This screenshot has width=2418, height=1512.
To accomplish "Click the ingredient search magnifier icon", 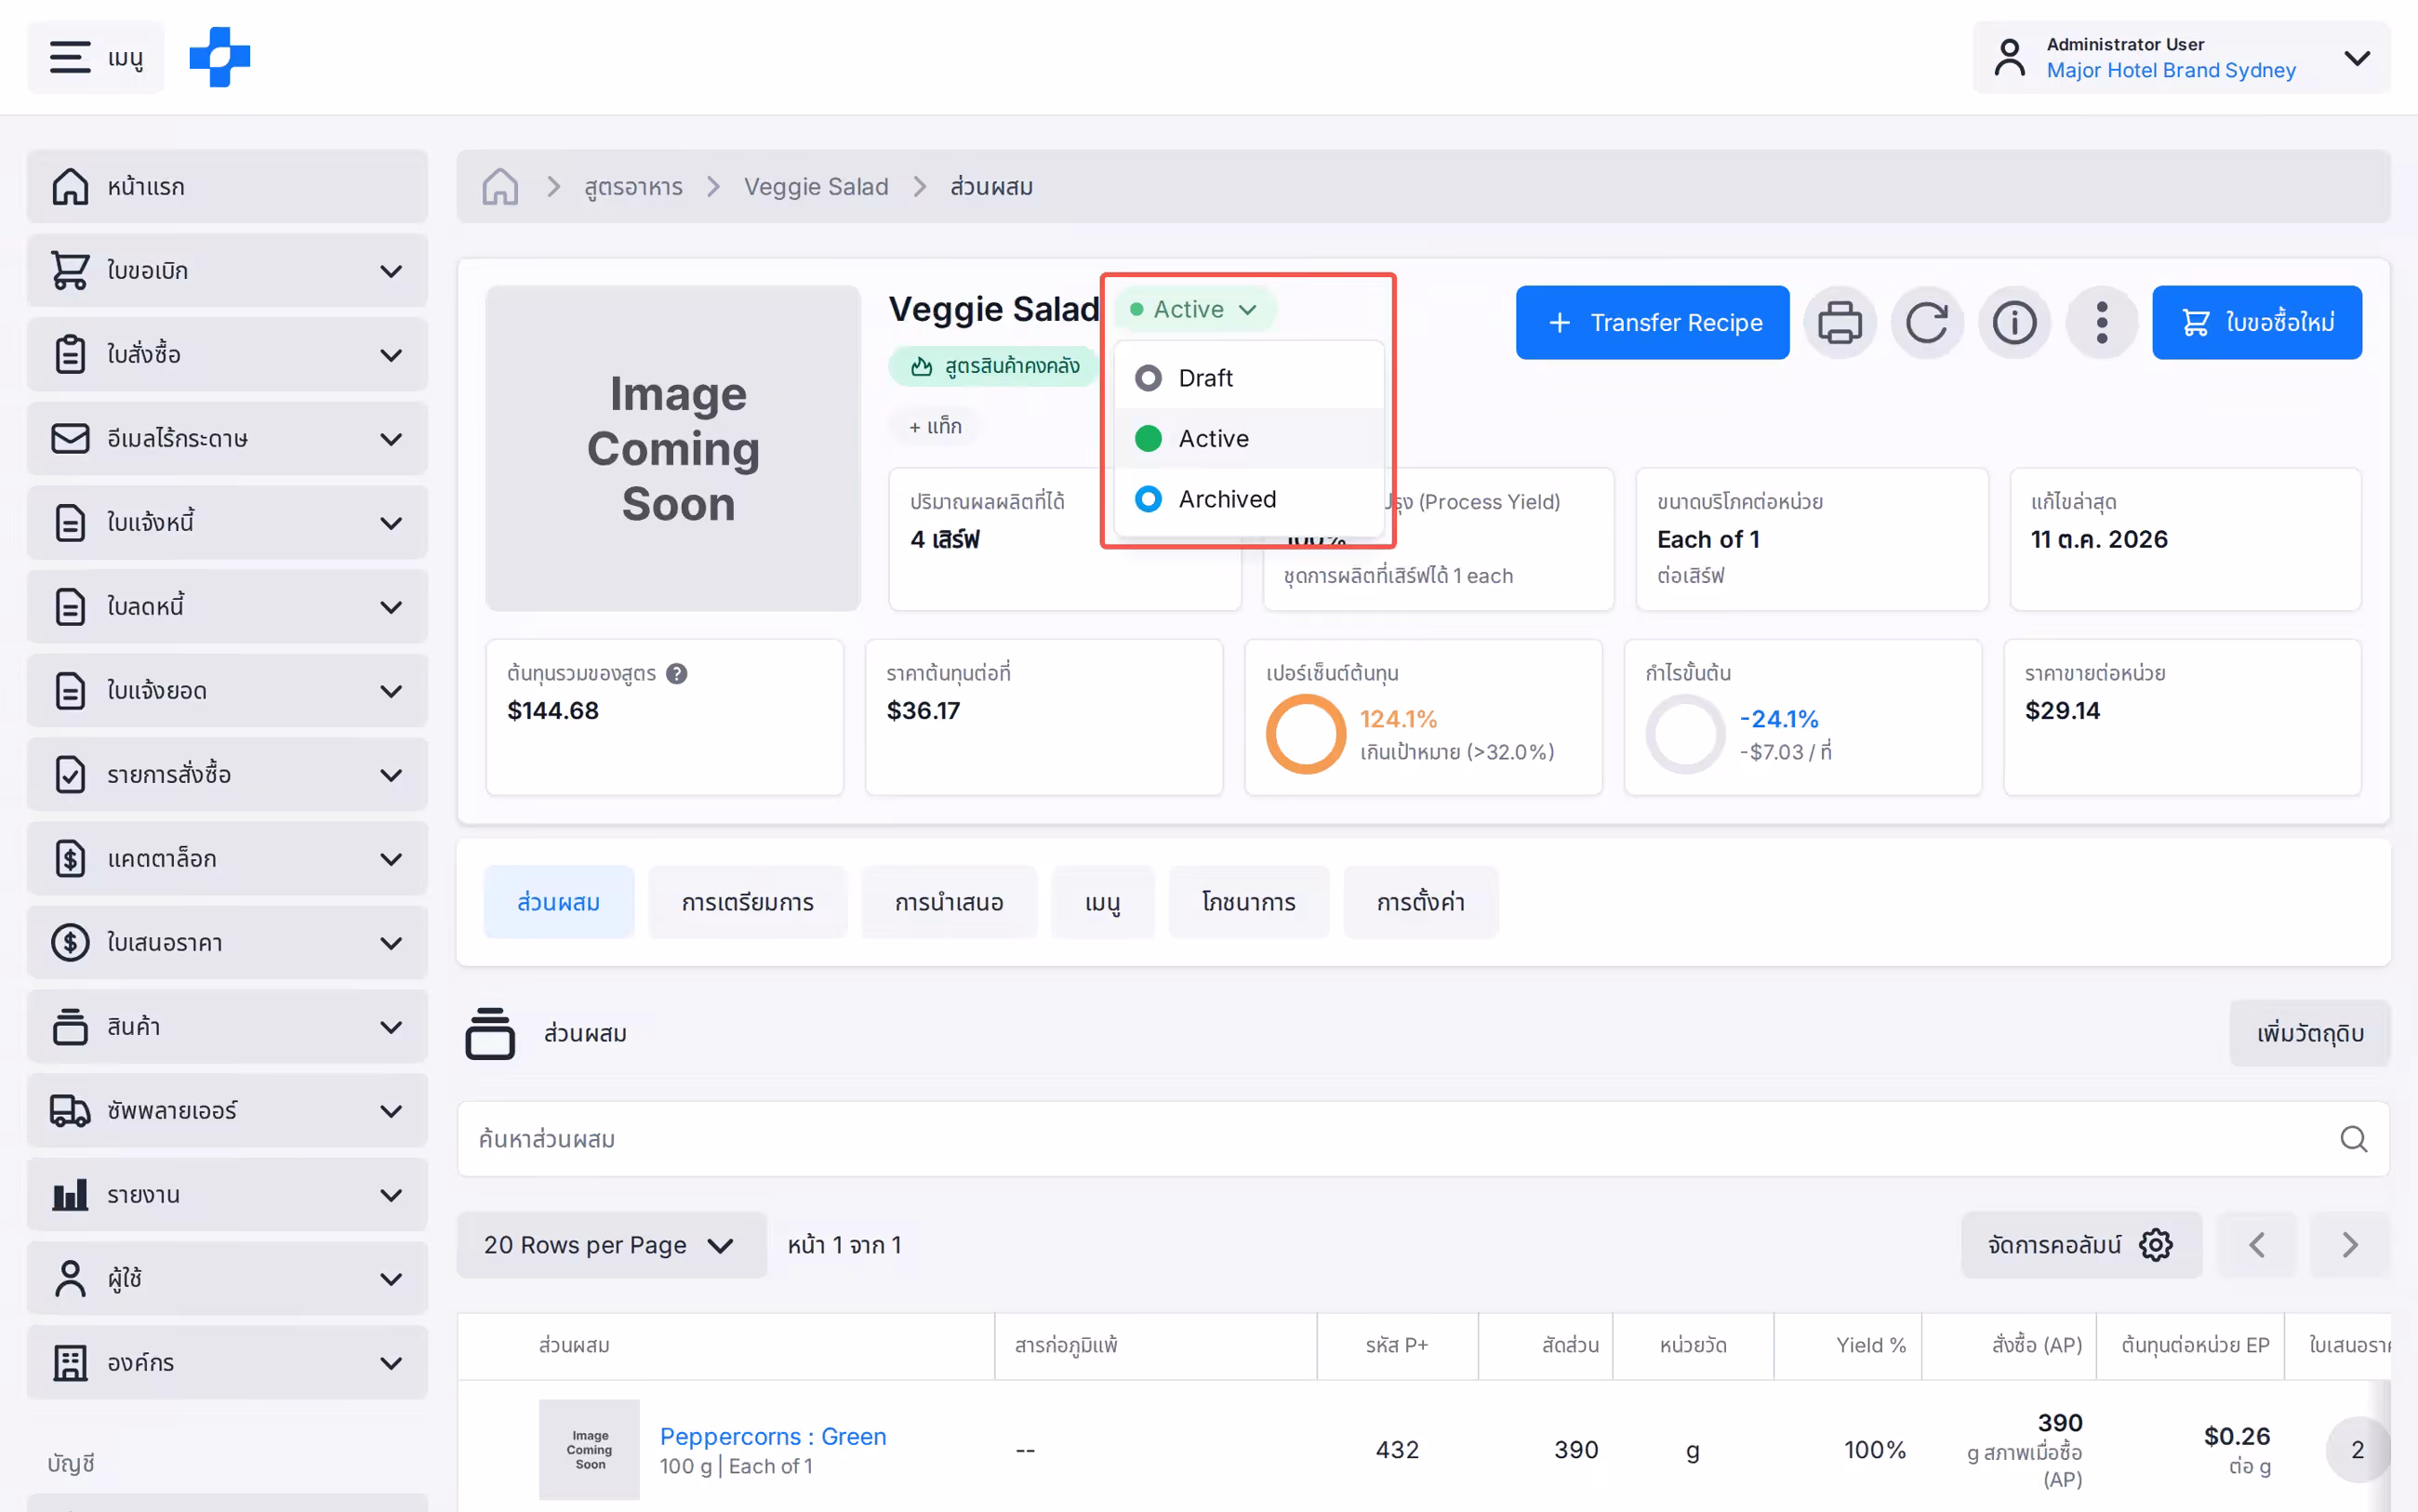I will [x=2353, y=1139].
